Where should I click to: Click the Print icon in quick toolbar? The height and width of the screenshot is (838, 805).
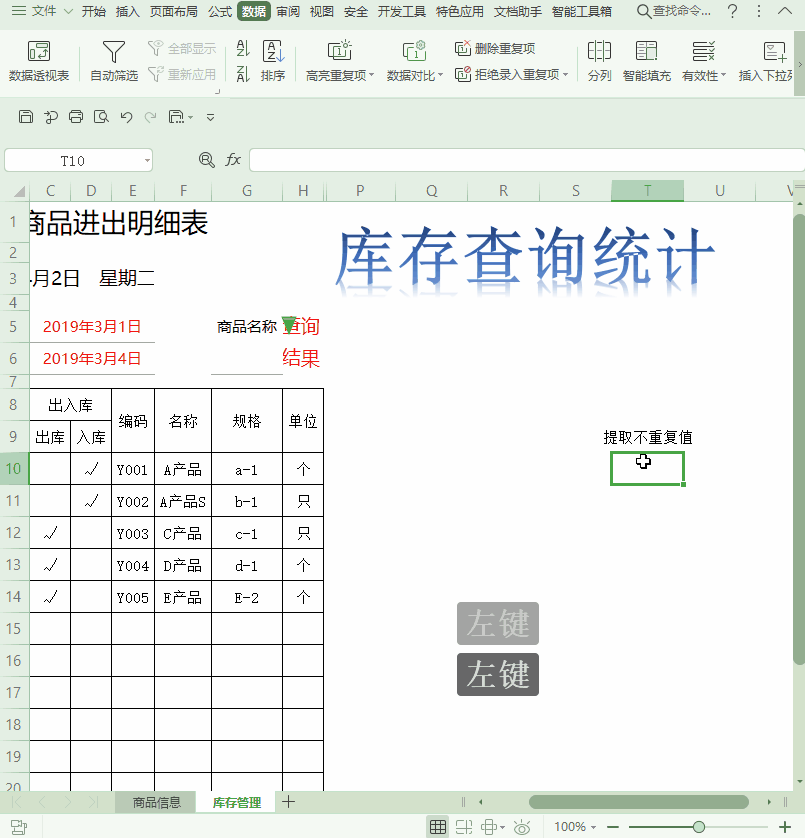(76, 117)
